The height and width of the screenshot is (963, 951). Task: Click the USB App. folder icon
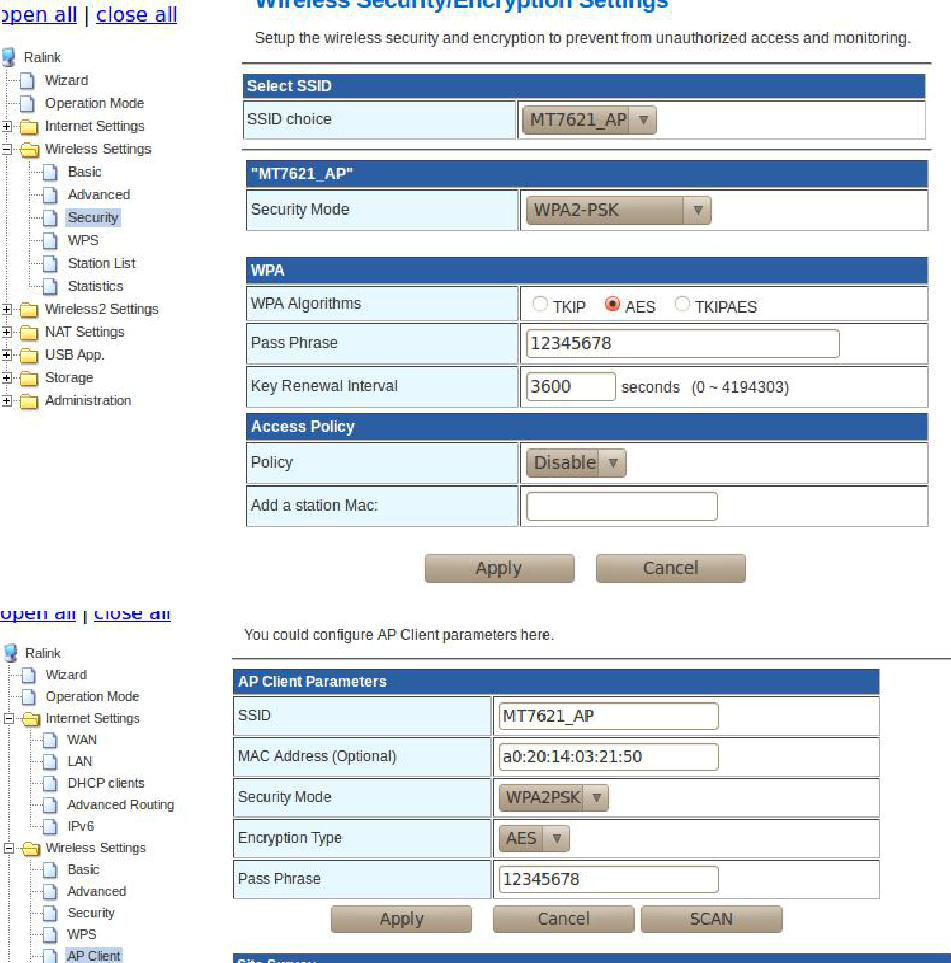click(x=29, y=356)
